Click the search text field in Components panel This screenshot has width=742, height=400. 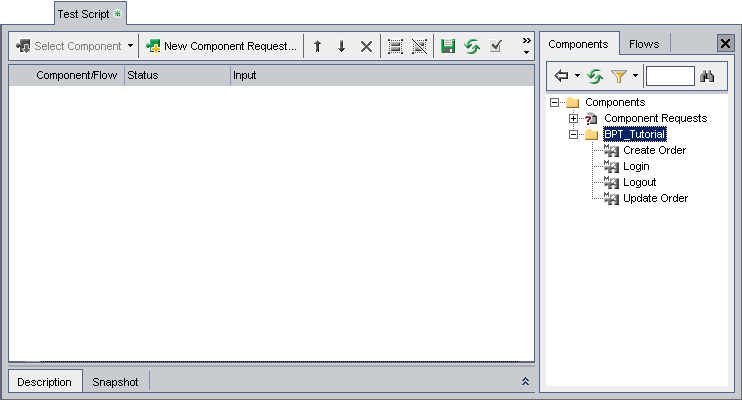click(x=669, y=76)
